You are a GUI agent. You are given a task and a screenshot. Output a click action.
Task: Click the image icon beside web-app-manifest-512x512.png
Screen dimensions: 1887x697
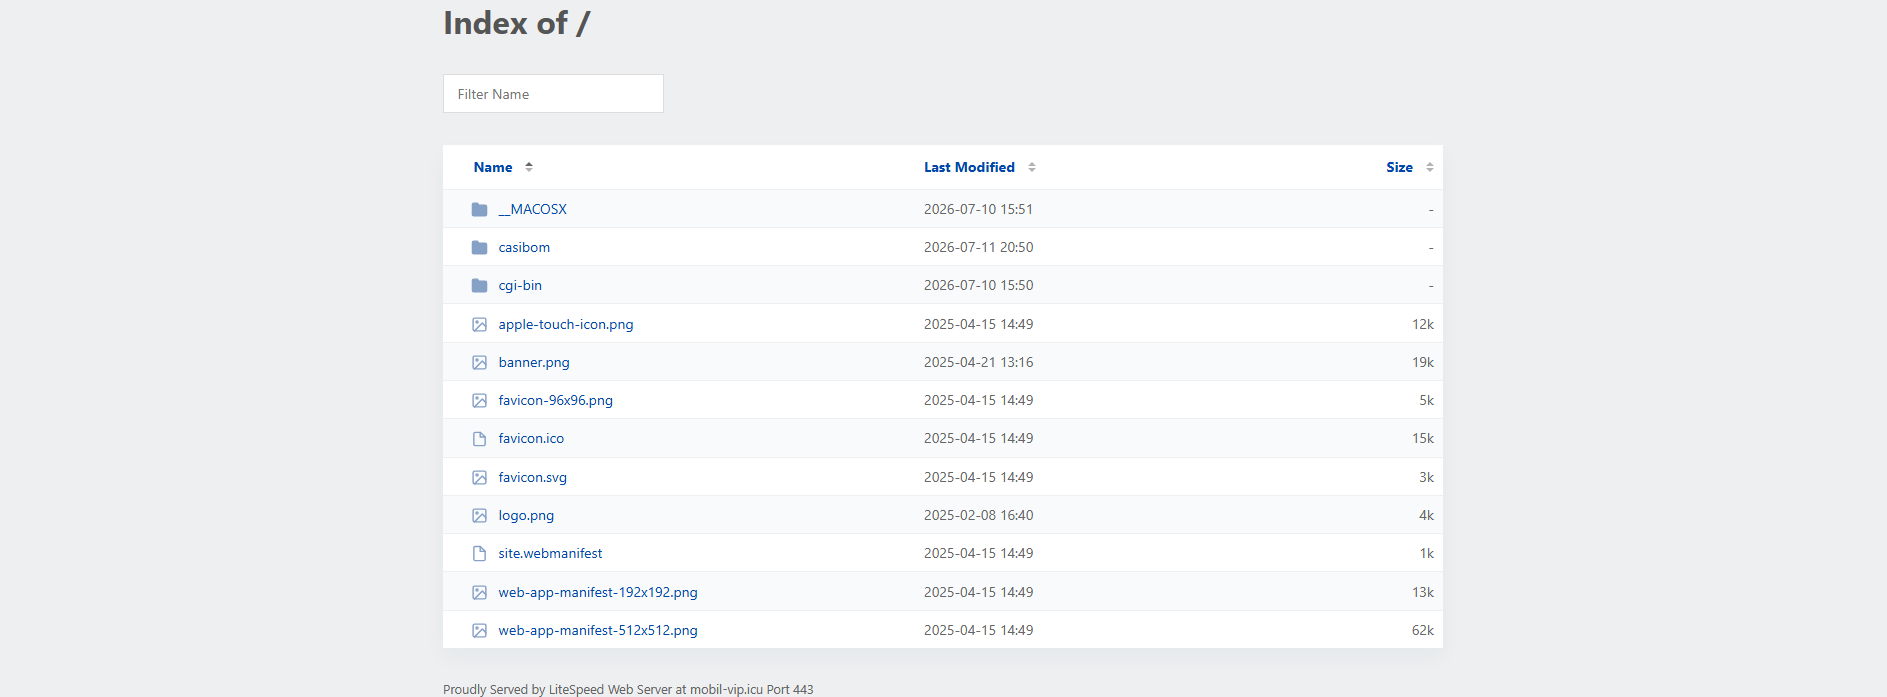click(x=479, y=630)
